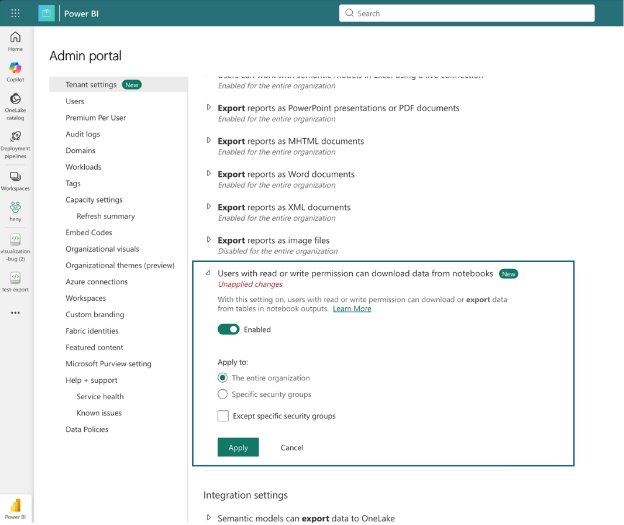The width and height of the screenshot is (624, 525).
Task: Click the Power BI logo in header
Action: [46, 13]
